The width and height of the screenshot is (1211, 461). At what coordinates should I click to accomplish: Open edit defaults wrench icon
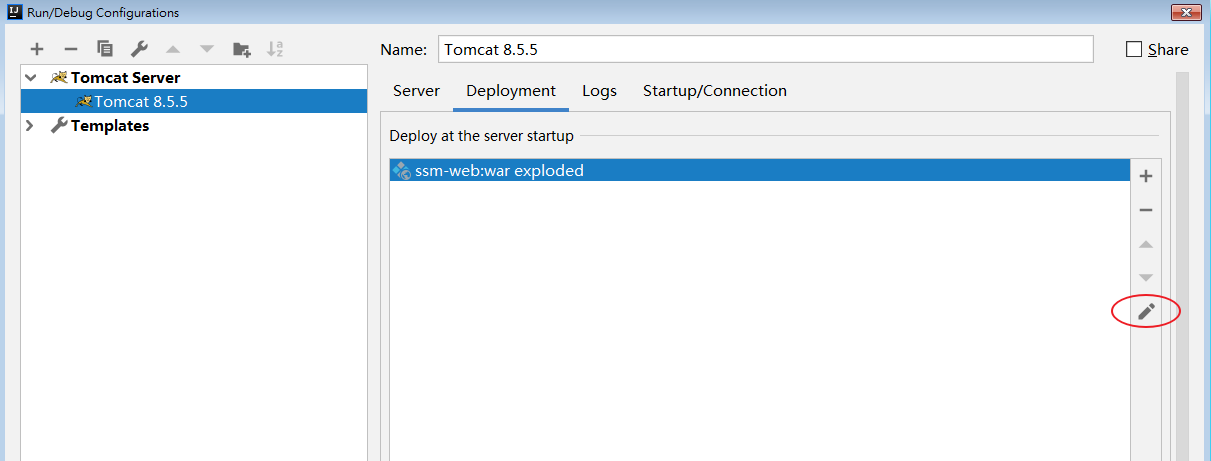click(139, 49)
